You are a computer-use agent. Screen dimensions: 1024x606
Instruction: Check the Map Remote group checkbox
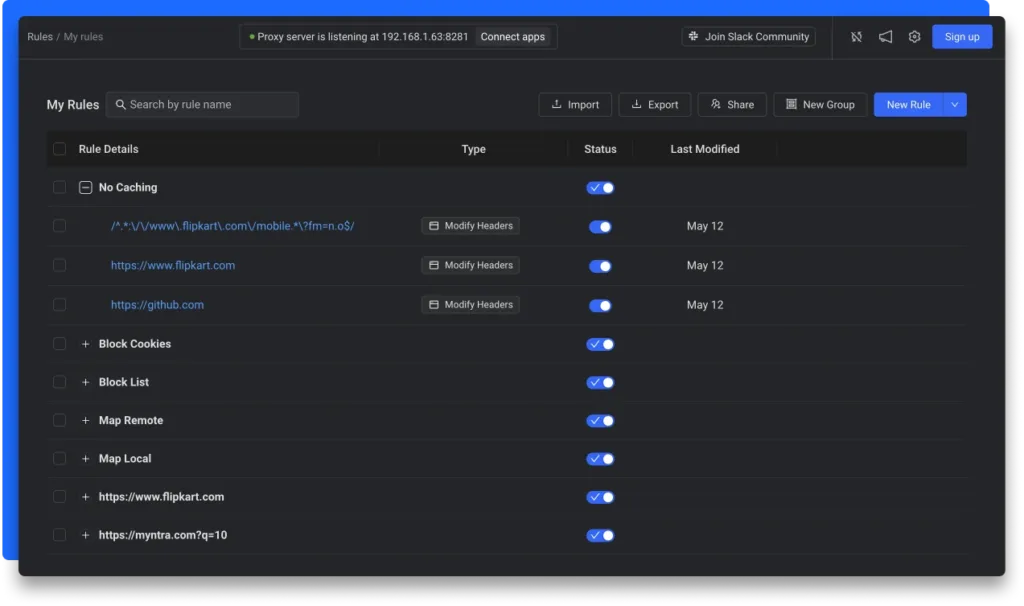point(59,421)
